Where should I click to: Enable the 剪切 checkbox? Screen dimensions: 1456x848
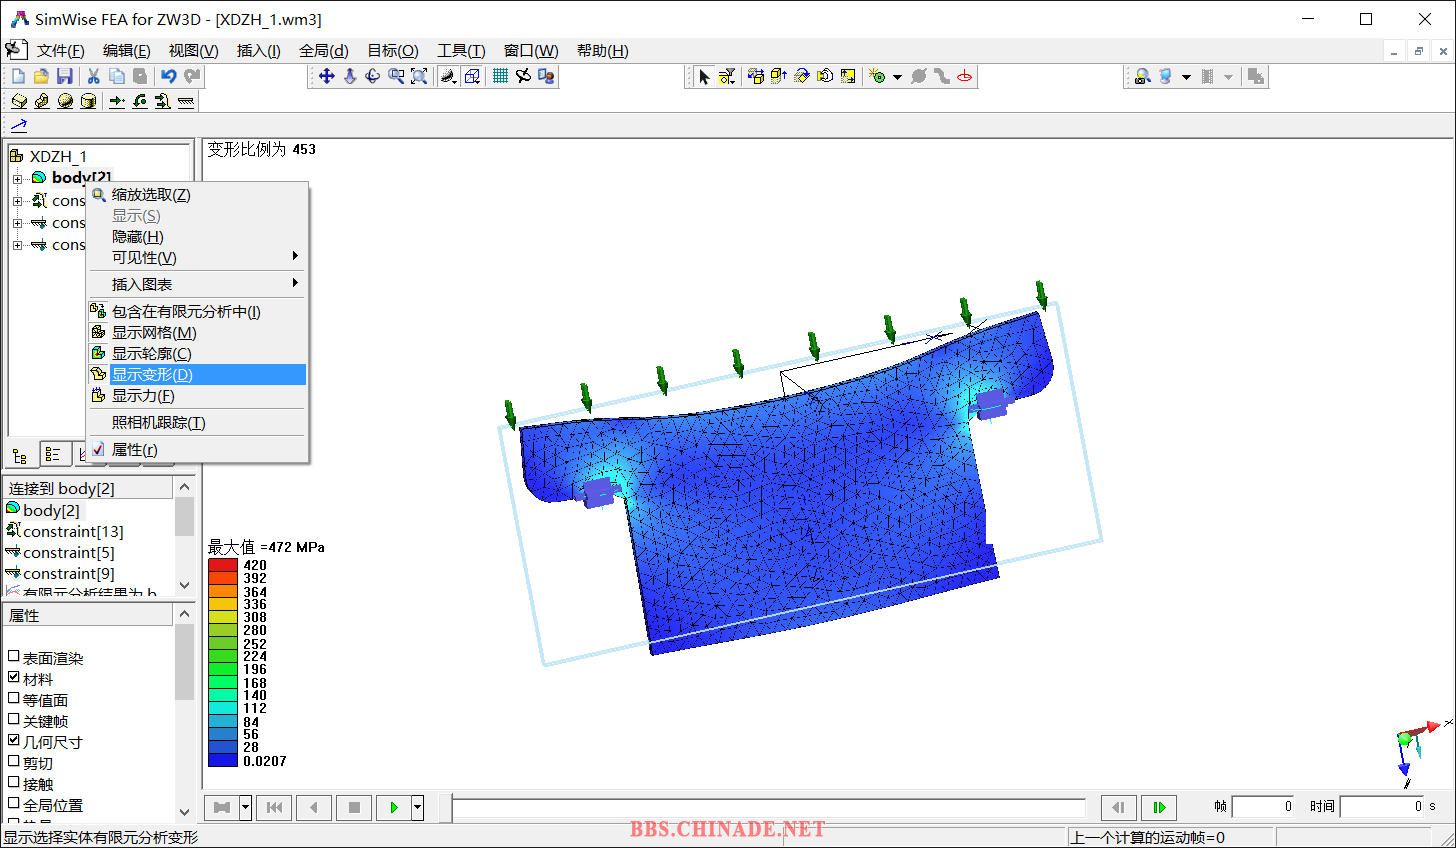click(x=14, y=762)
